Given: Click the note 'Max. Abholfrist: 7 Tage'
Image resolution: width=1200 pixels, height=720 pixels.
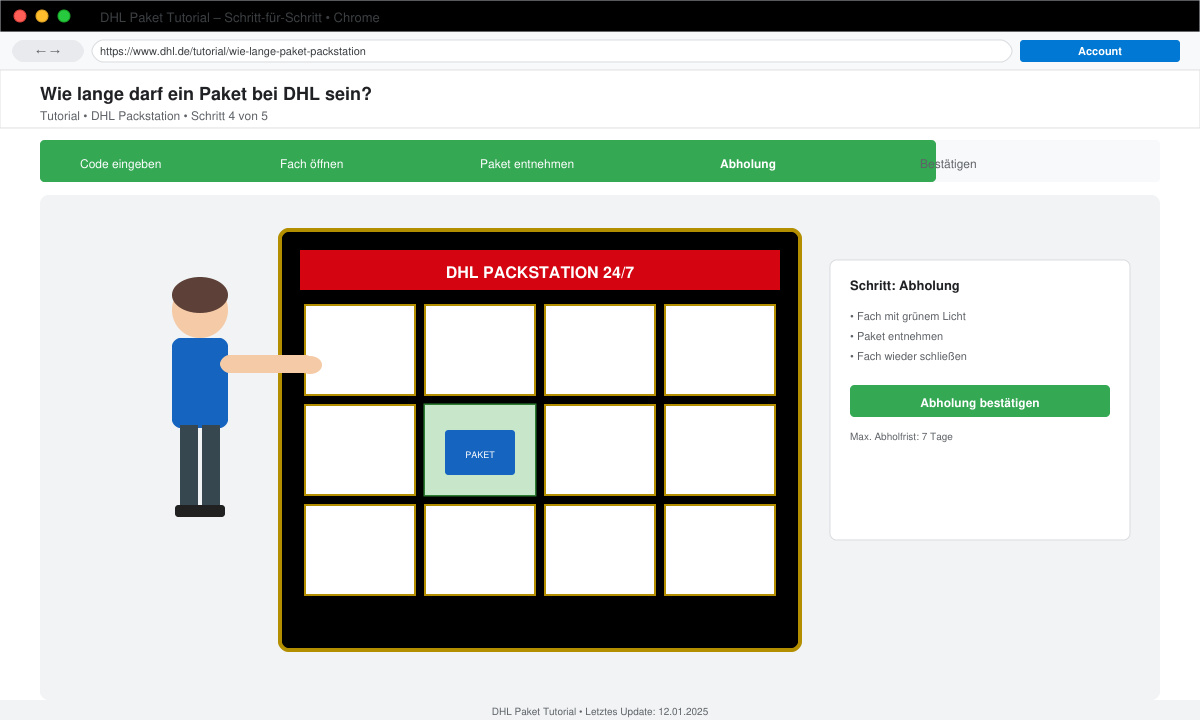Looking at the screenshot, I should tap(901, 436).
